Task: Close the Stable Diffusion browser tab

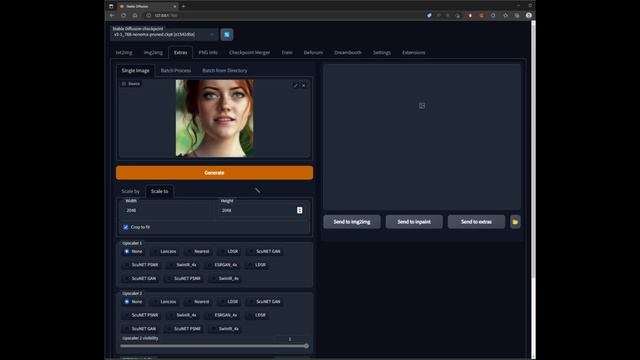Action: 175,7
